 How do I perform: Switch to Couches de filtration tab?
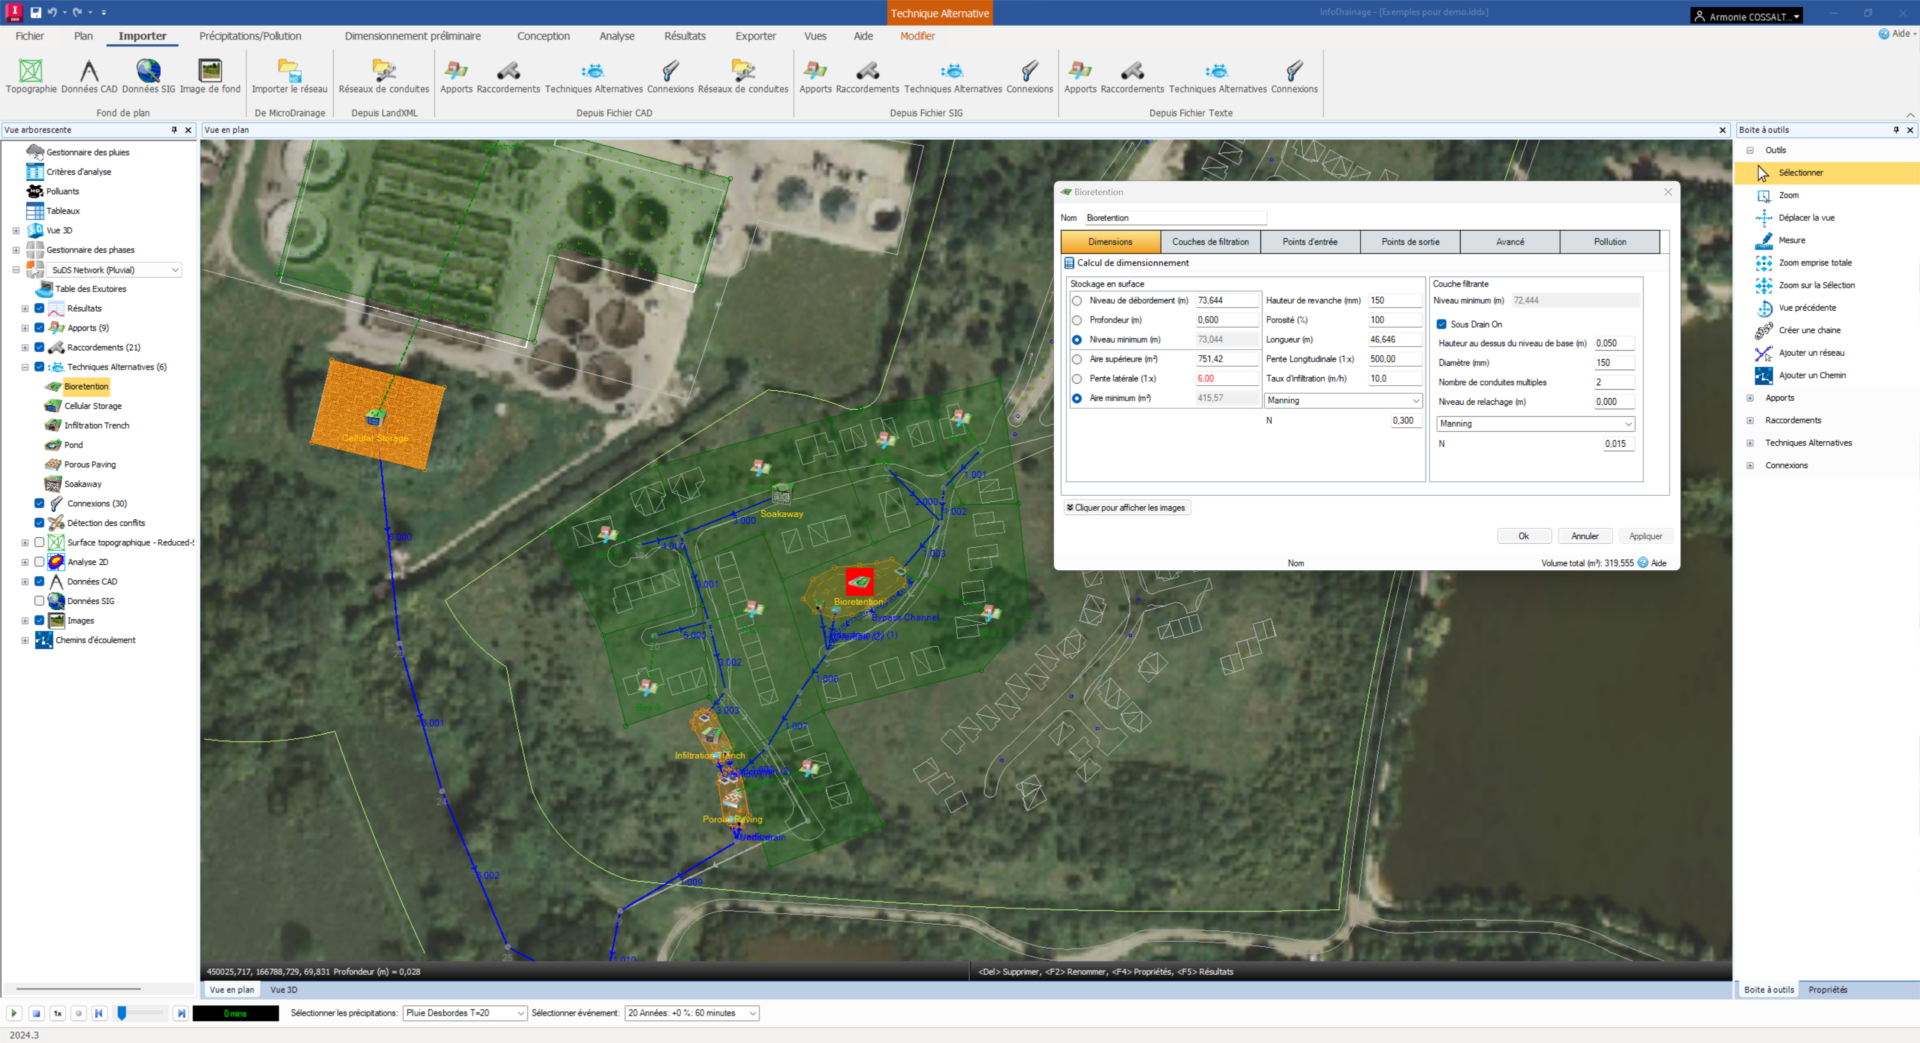pos(1210,242)
